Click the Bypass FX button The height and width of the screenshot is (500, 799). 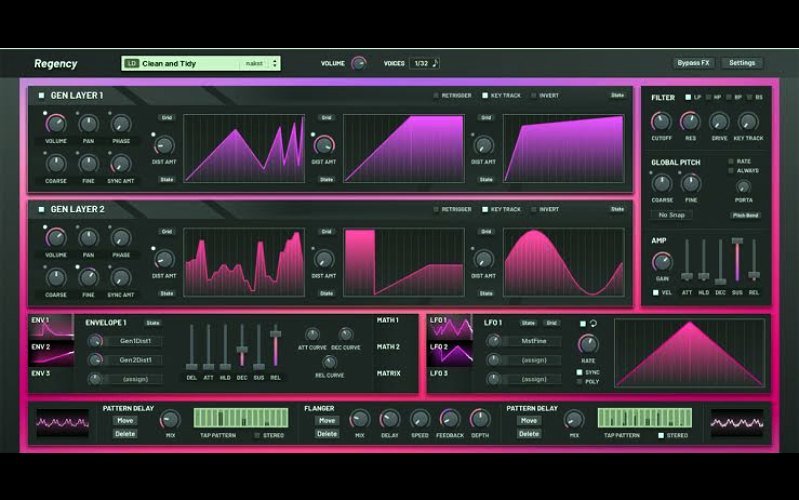click(693, 63)
